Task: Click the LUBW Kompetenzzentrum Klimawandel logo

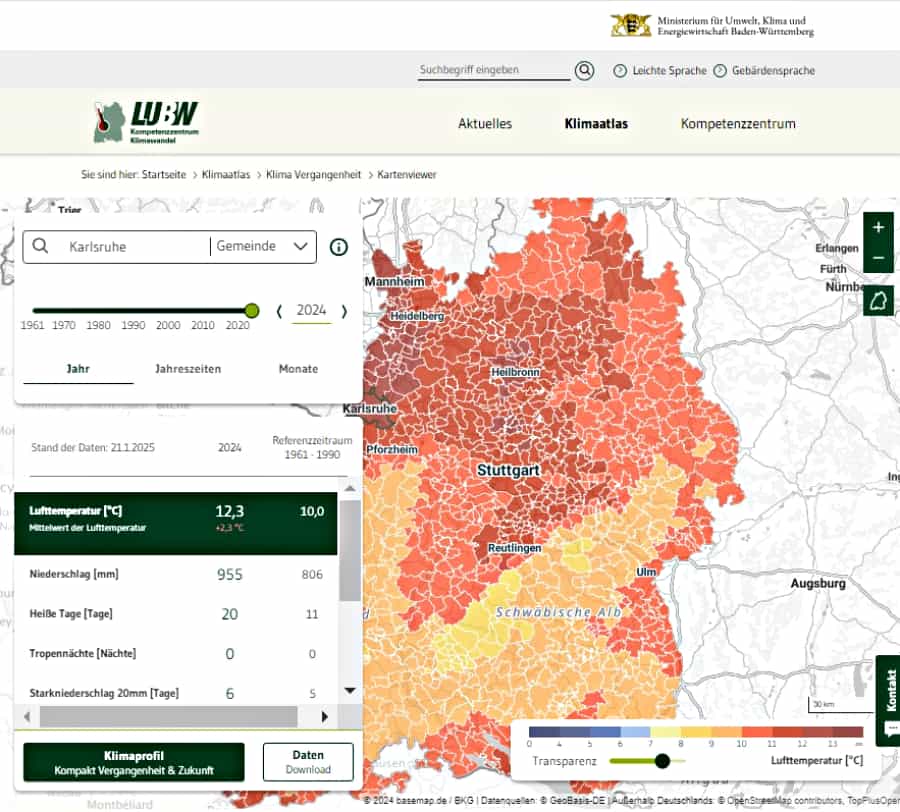Action: pos(145,120)
